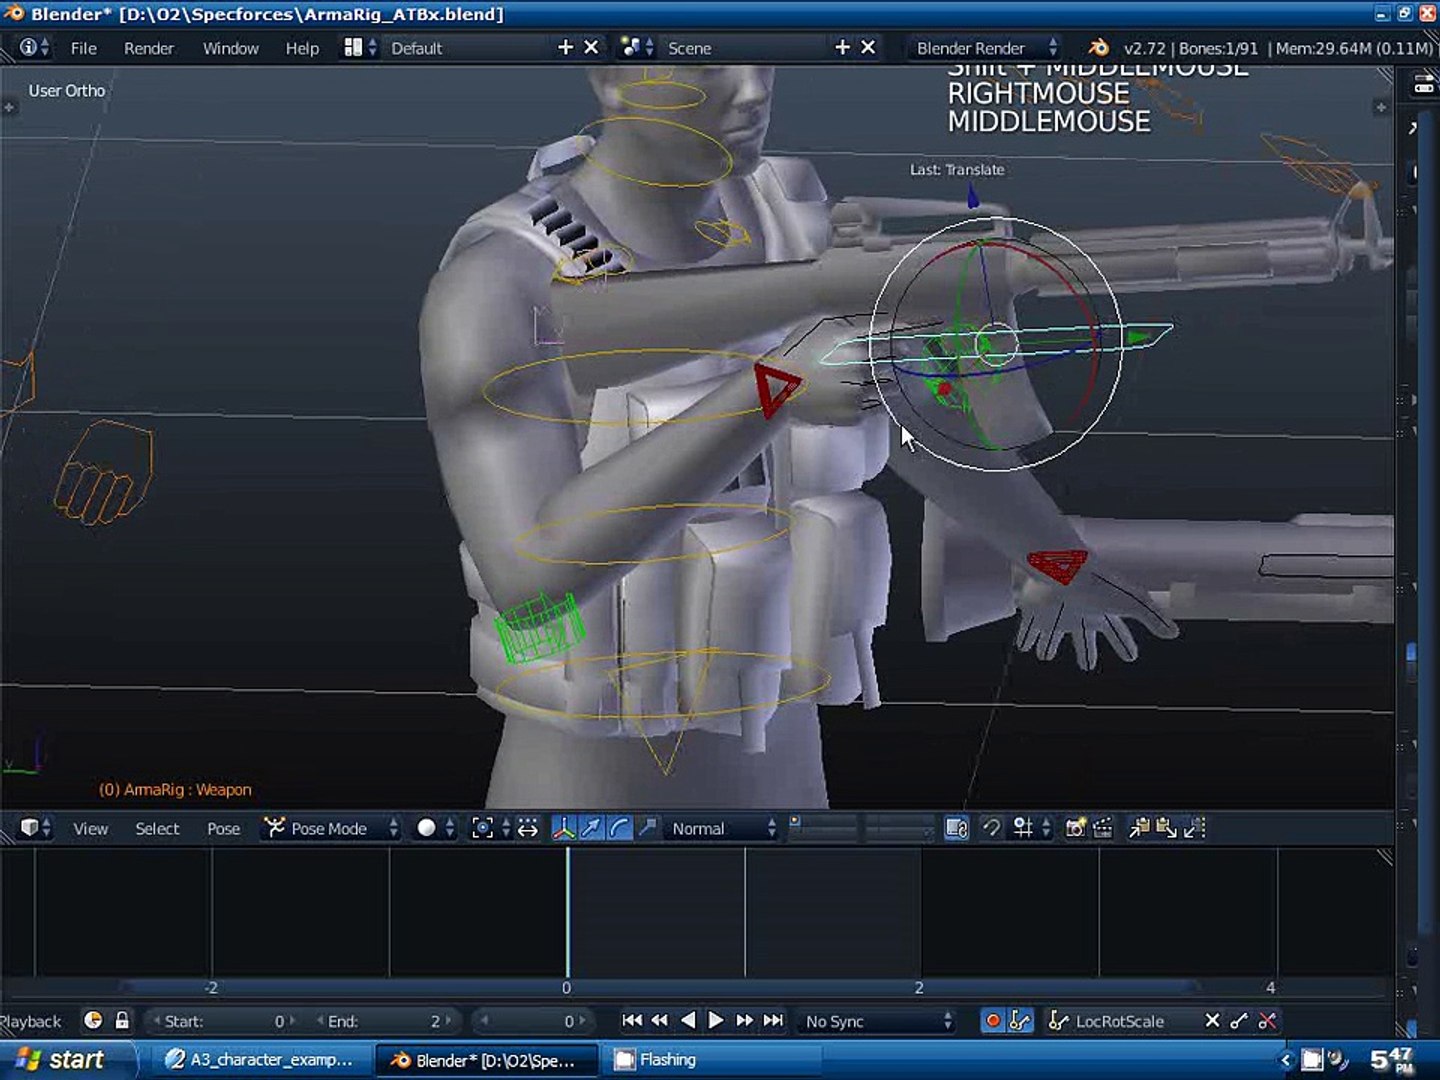Image resolution: width=1440 pixels, height=1080 pixels.
Task: Jump to the first frame of the timeline
Action: click(632, 1021)
